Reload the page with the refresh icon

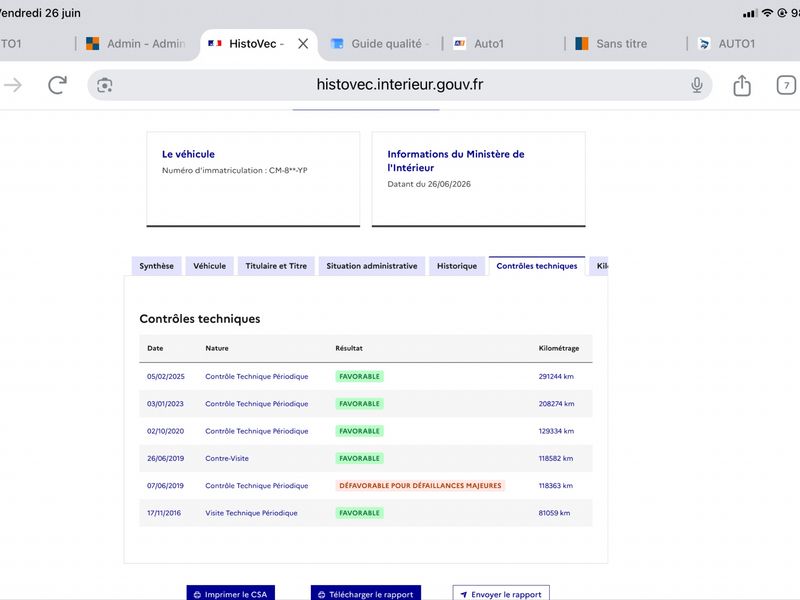(57, 85)
